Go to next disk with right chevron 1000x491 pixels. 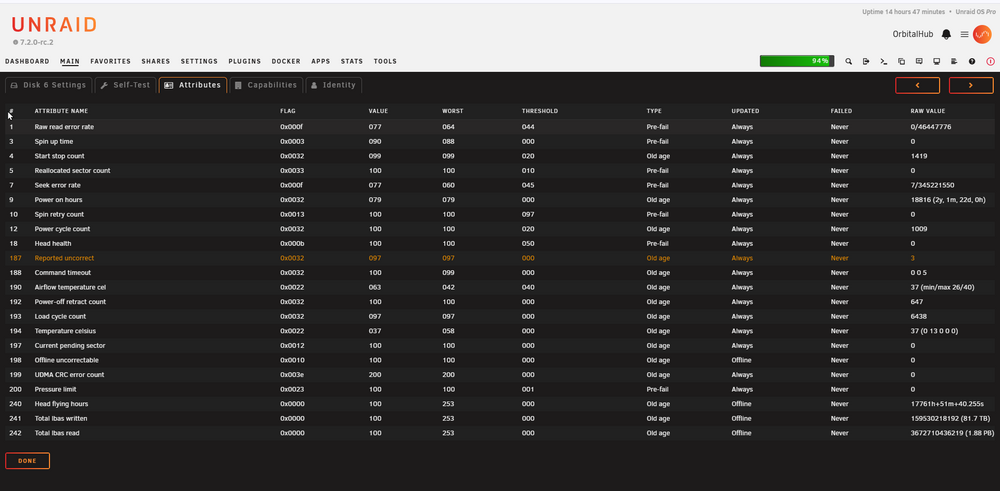[x=971, y=85]
